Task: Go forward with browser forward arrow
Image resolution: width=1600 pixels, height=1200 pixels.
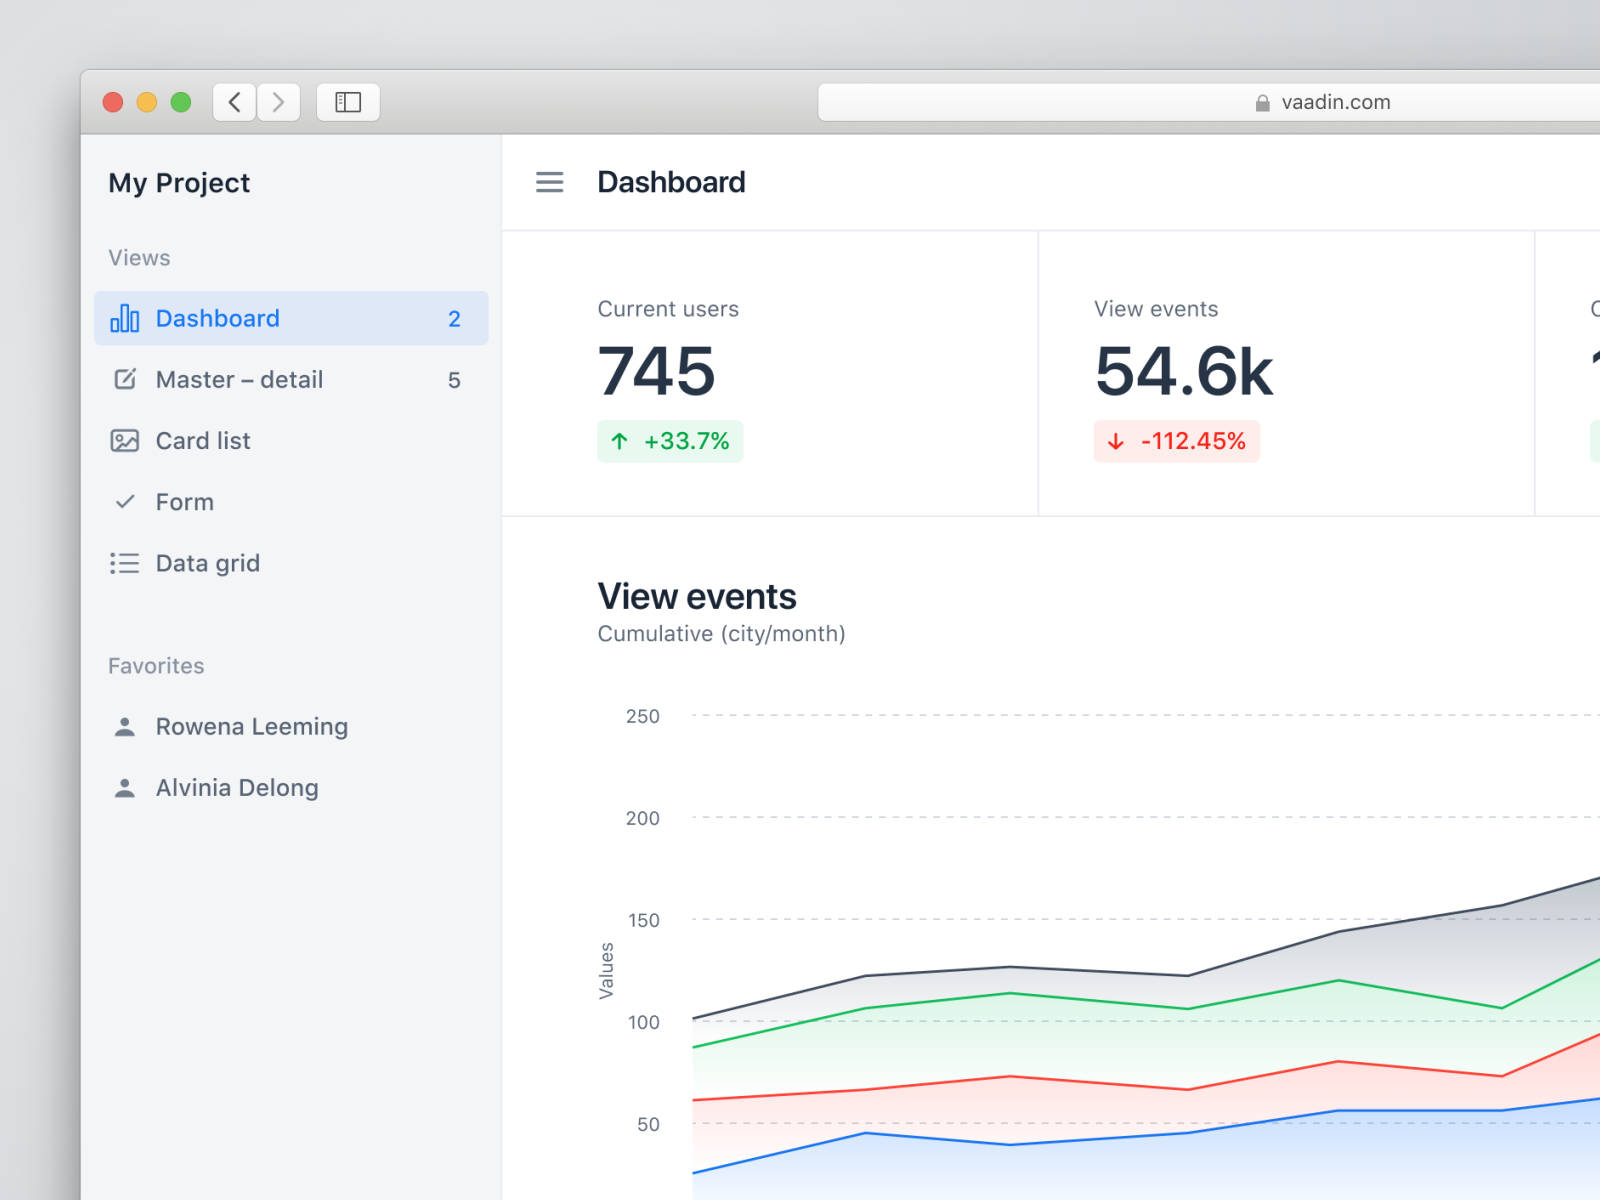Action: tap(279, 102)
